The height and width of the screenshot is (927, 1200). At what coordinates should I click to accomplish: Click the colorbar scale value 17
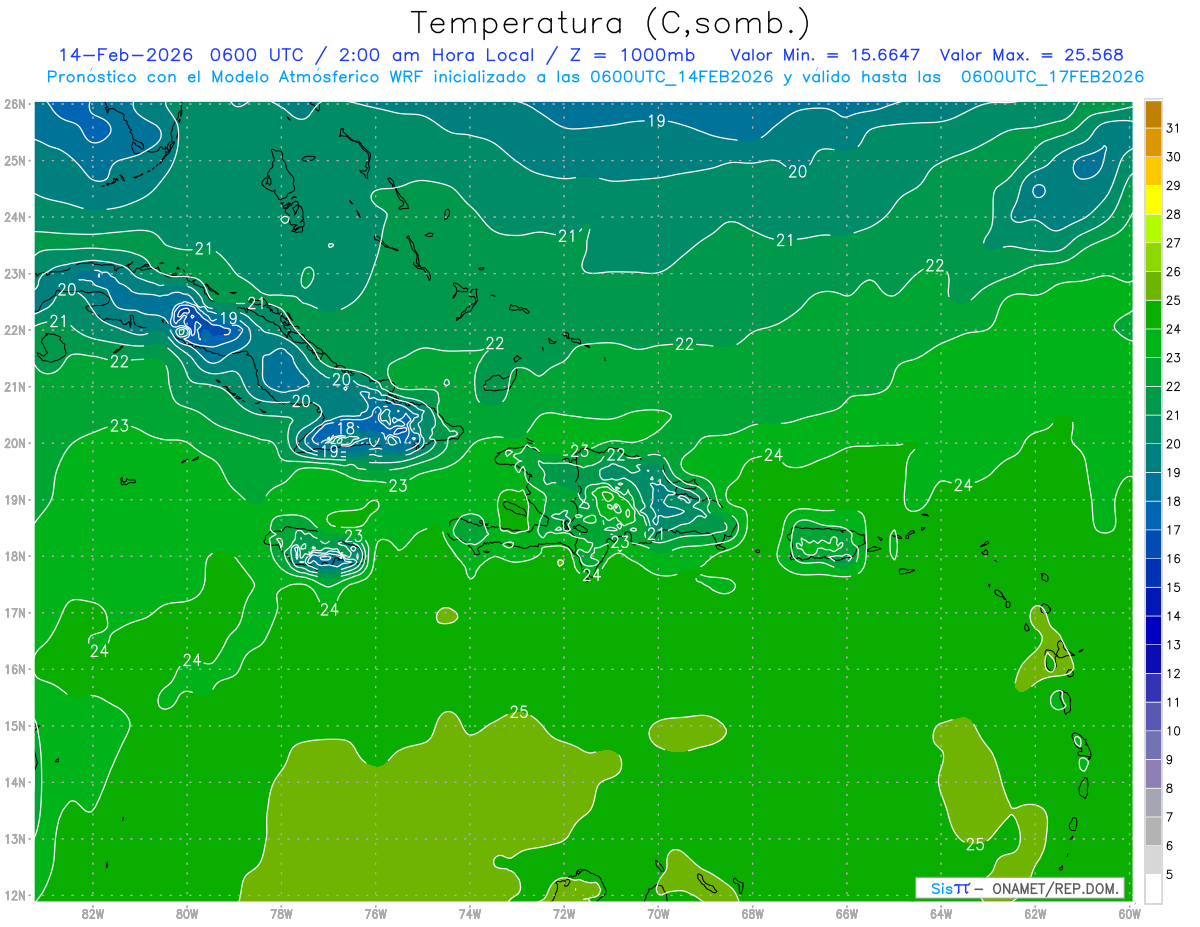[1174, 530]
